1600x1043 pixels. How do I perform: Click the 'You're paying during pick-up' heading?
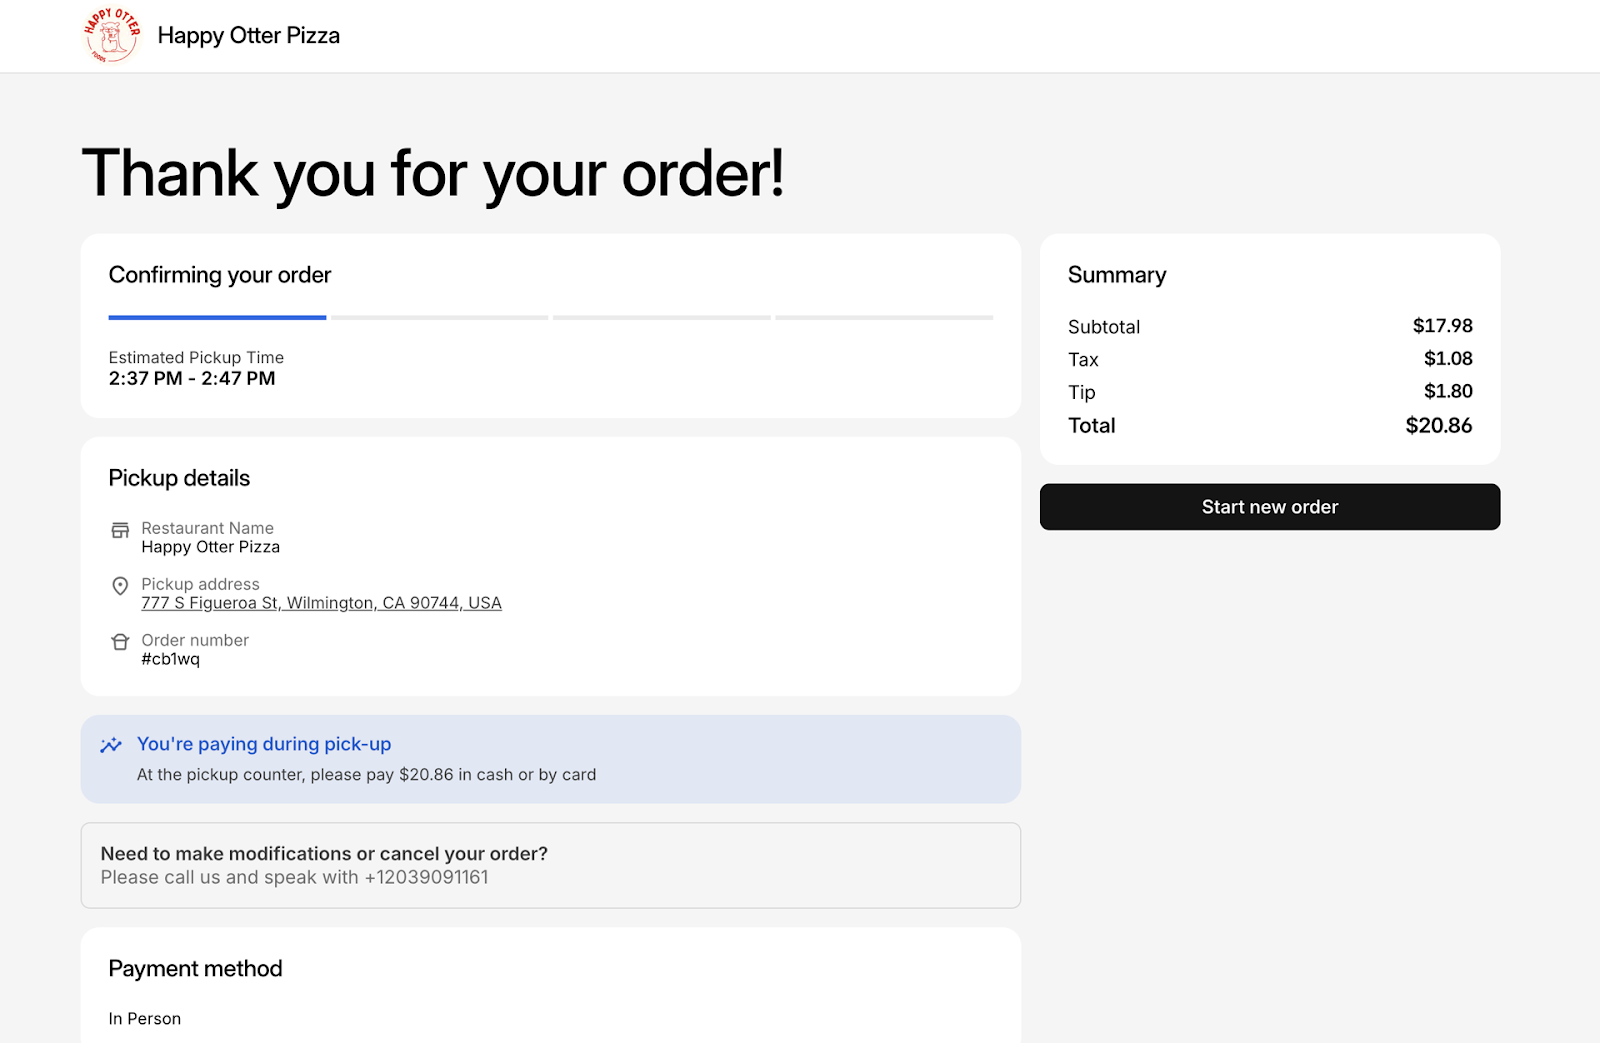[x=264, y=744]
